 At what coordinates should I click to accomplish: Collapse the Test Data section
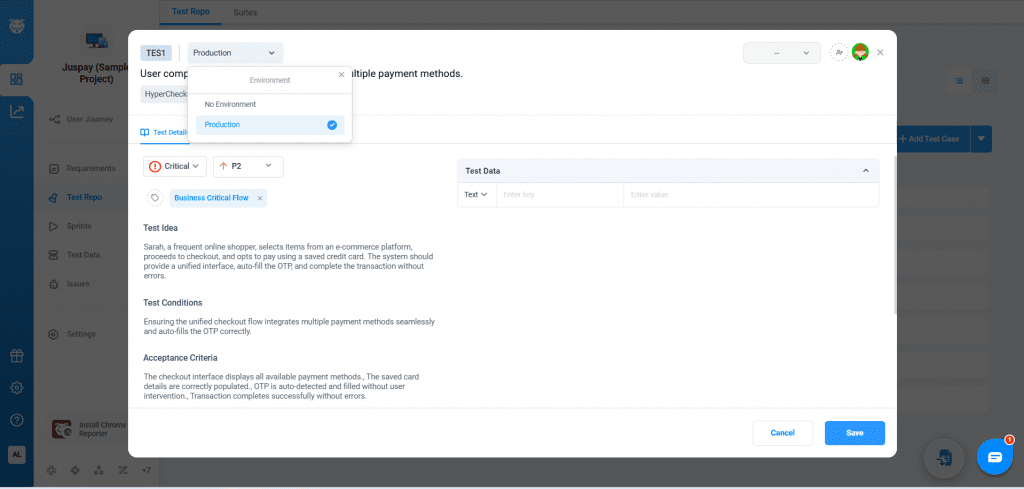pyautogui.click(x=866, y=171)
